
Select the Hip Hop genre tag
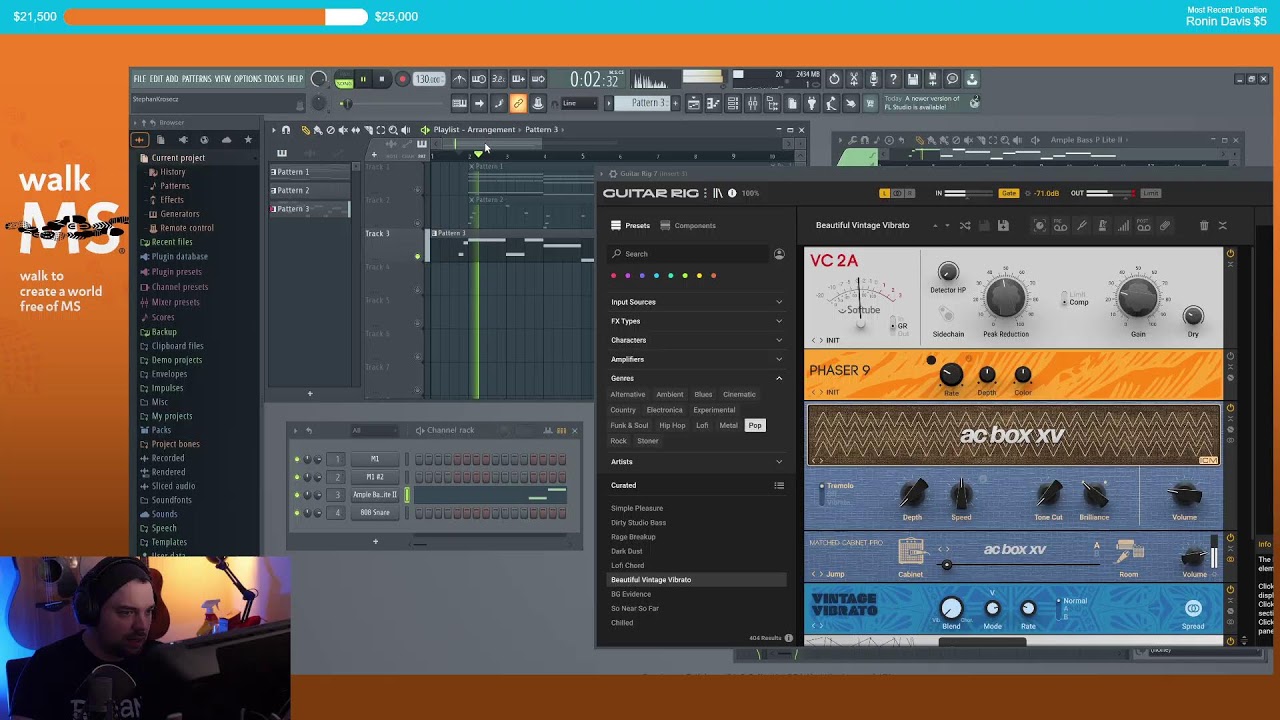672,426
